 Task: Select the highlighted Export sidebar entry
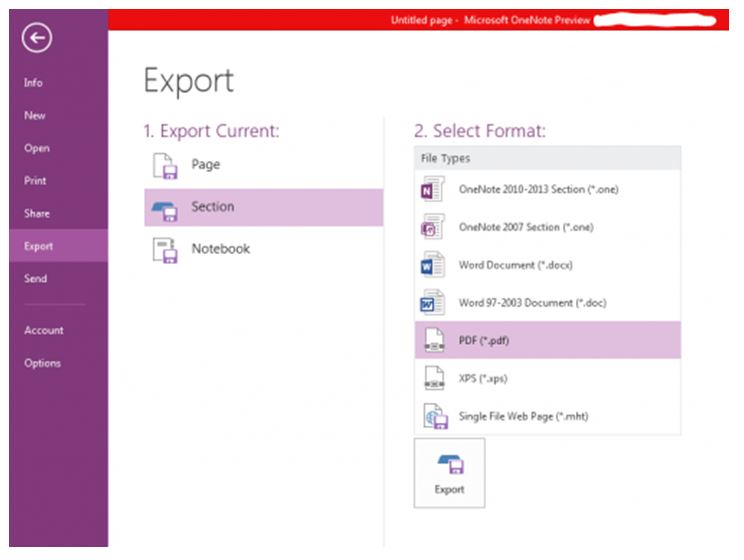coord(58,246)
